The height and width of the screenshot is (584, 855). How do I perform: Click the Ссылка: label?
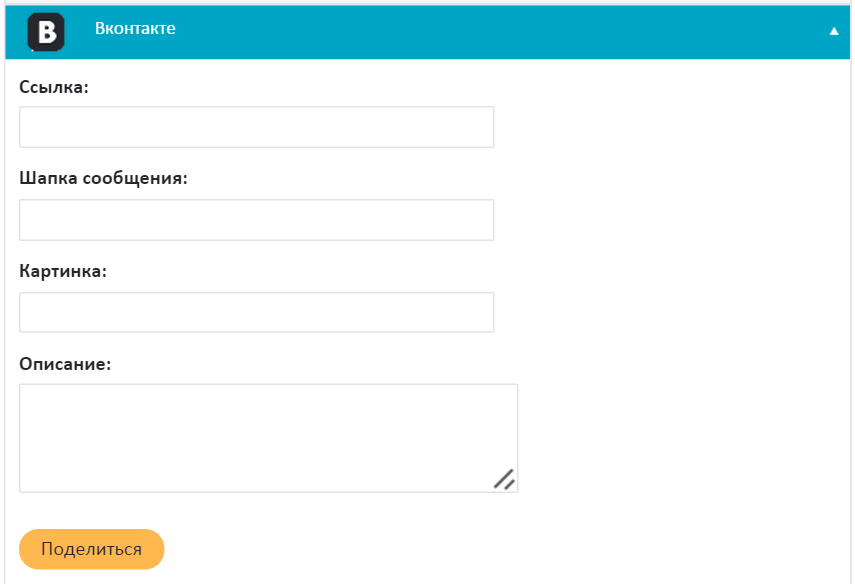(54, 87)
